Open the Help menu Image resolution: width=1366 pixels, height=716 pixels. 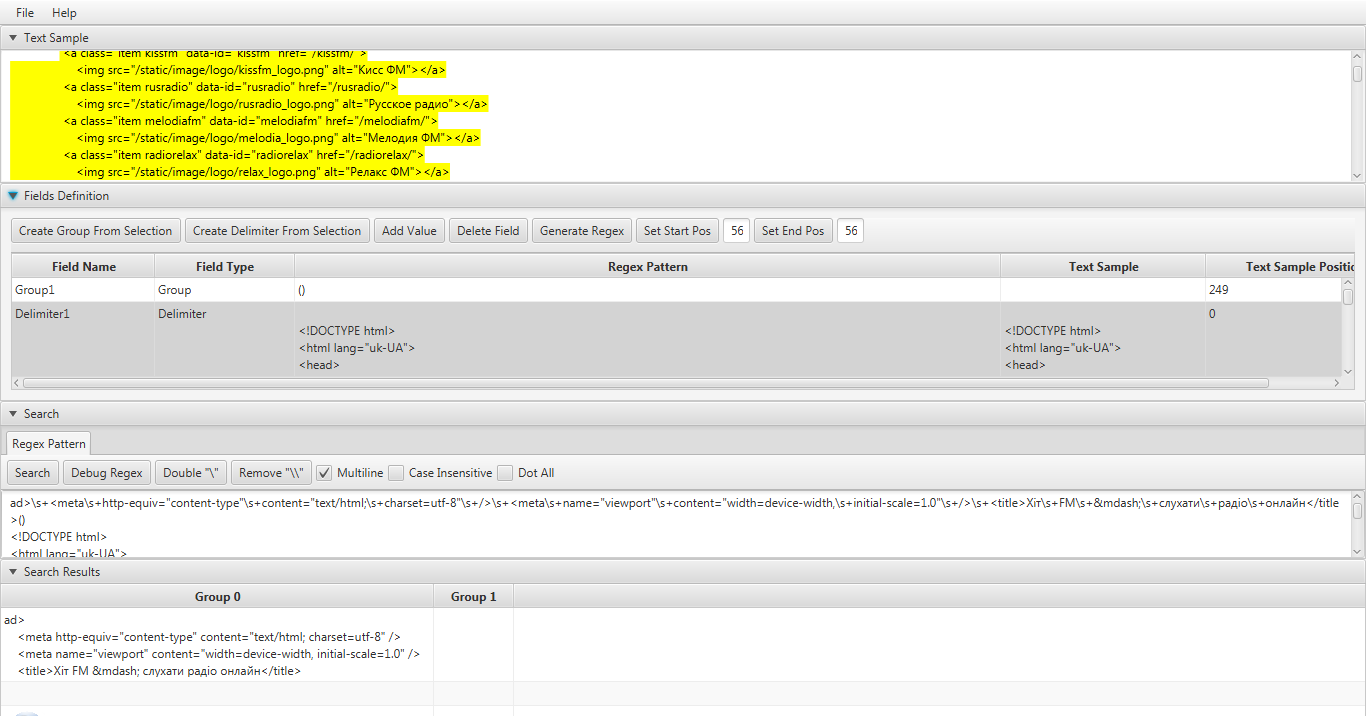[64, 13]
